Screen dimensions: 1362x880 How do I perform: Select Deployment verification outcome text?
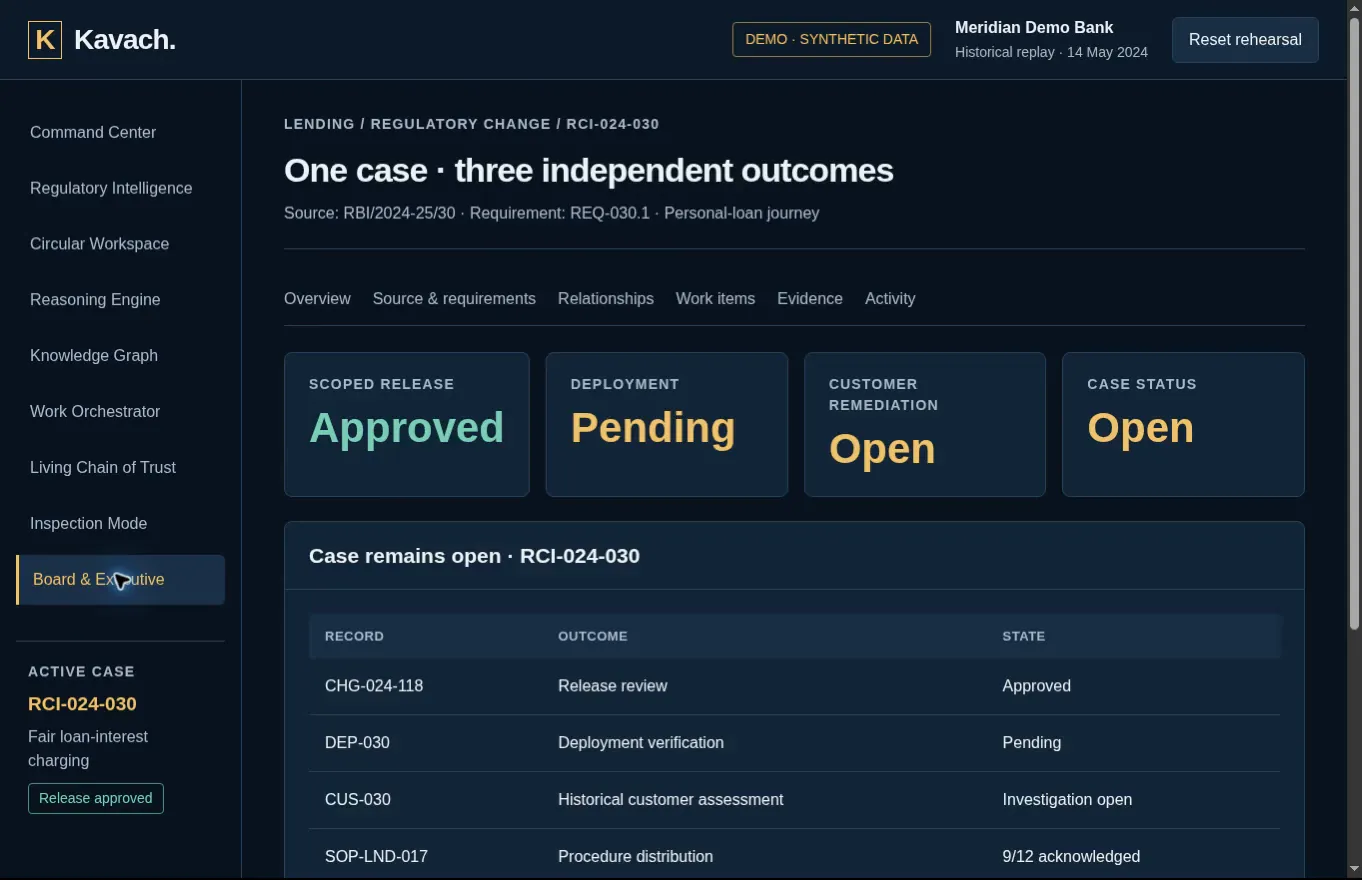point(641,743)
